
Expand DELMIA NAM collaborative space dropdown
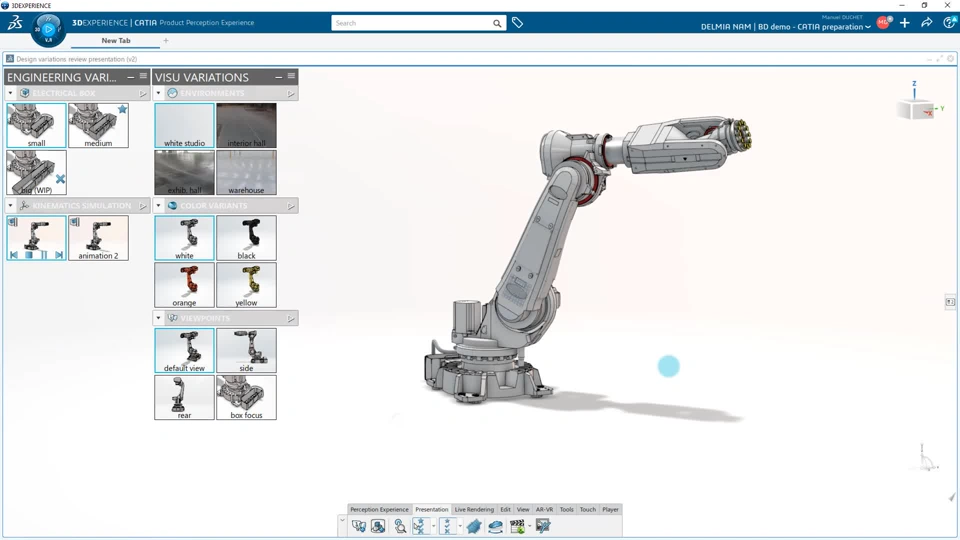(x=868, y=28)
